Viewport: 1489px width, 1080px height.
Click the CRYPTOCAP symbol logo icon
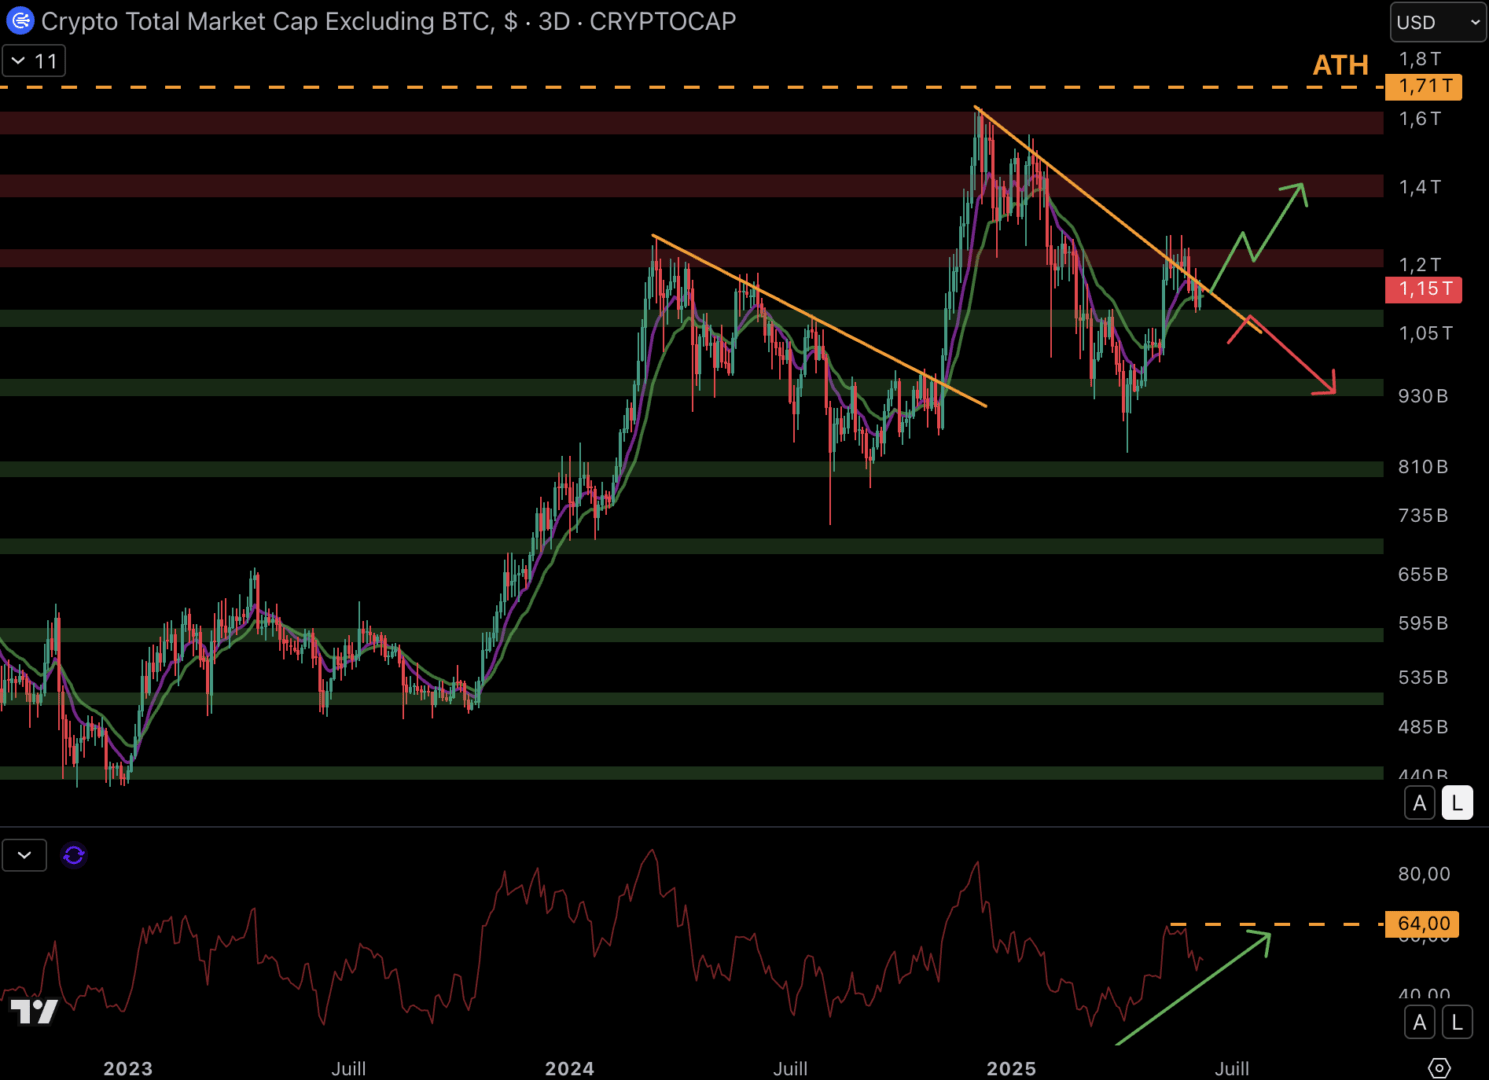point(20,21)
